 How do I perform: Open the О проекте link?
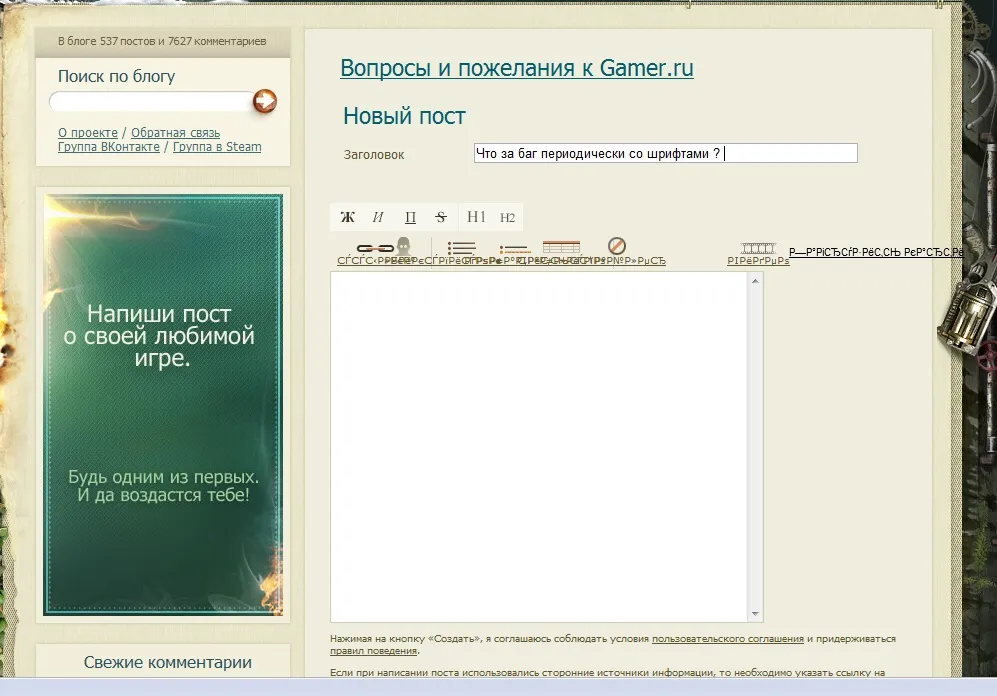click(x=87, y=133)
